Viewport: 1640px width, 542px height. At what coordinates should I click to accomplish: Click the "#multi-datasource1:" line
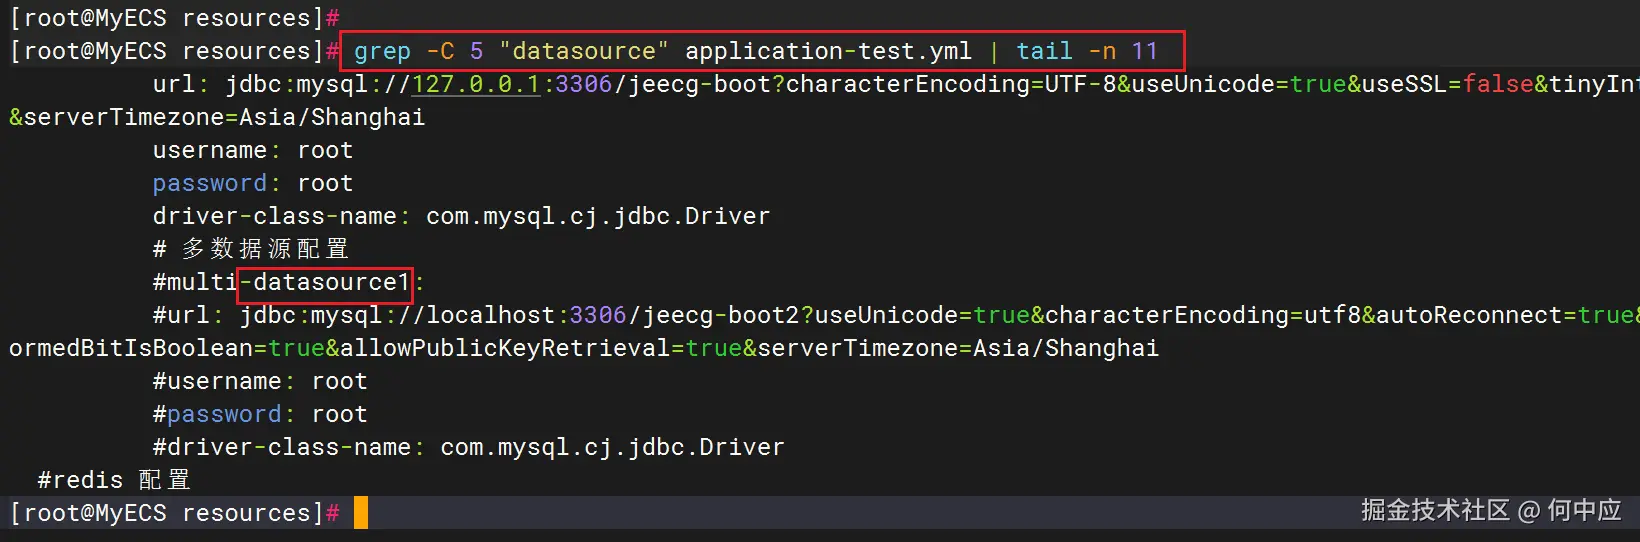pos(289,282)
